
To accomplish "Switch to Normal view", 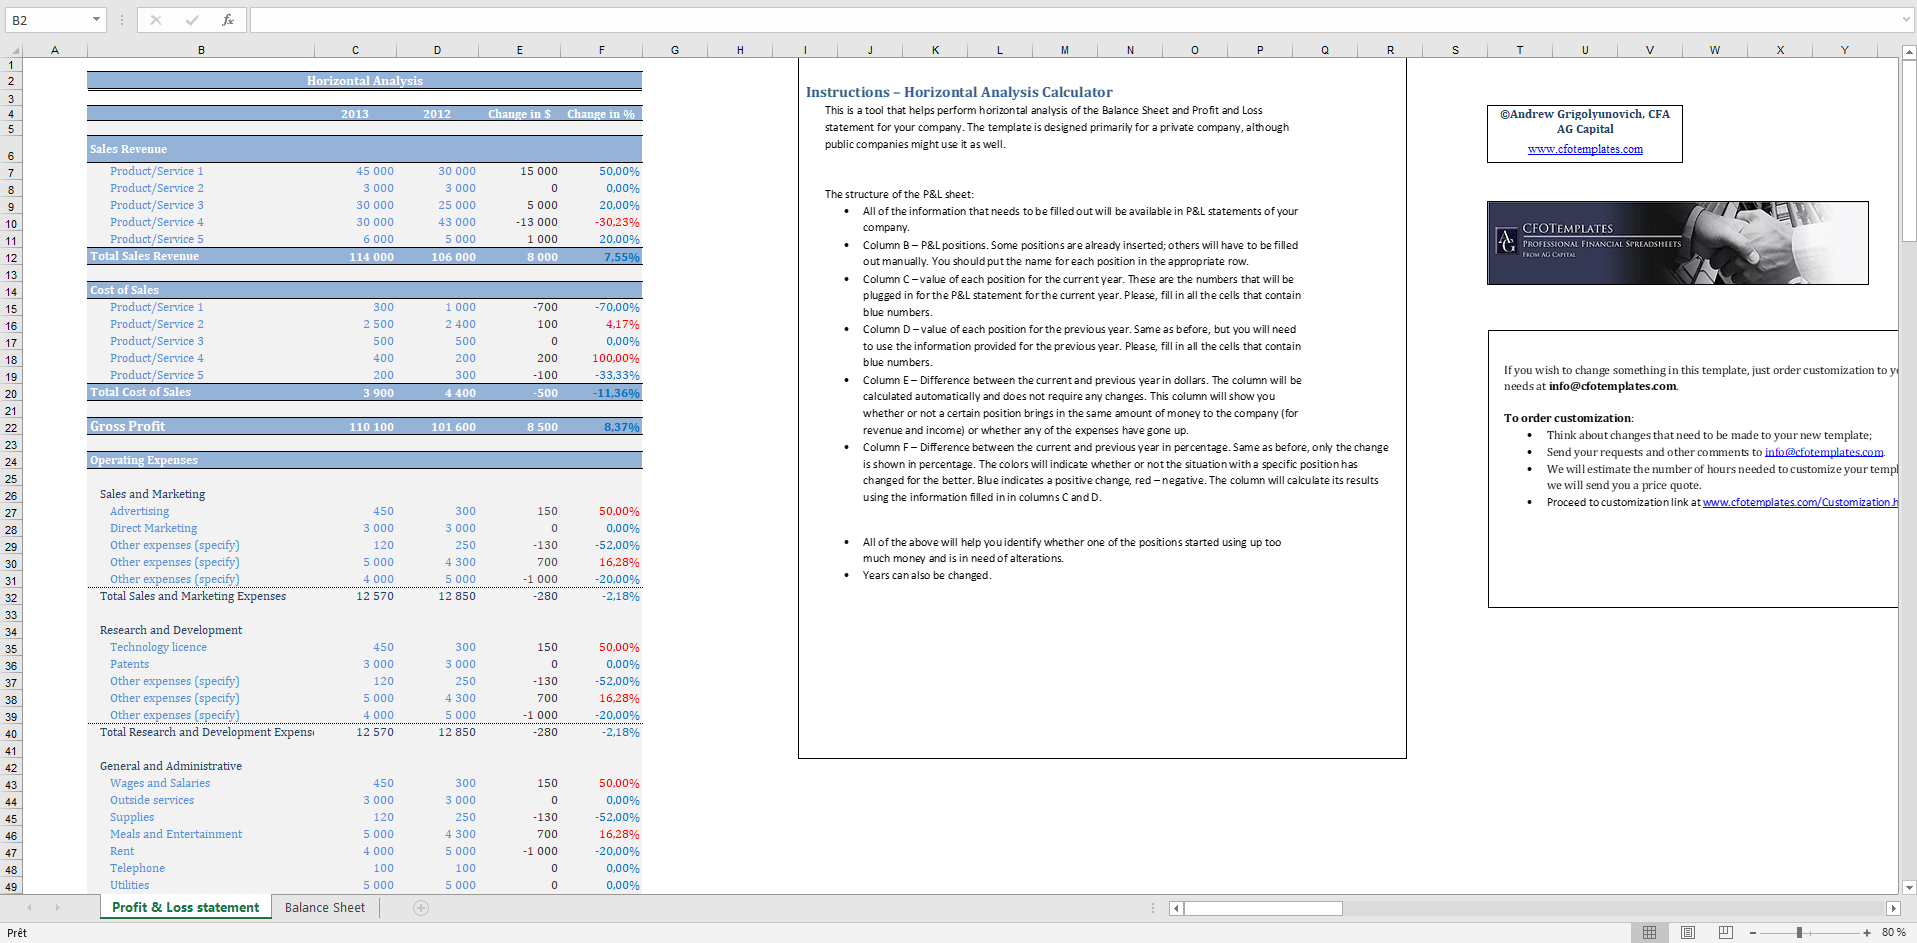I will 1649,932.
